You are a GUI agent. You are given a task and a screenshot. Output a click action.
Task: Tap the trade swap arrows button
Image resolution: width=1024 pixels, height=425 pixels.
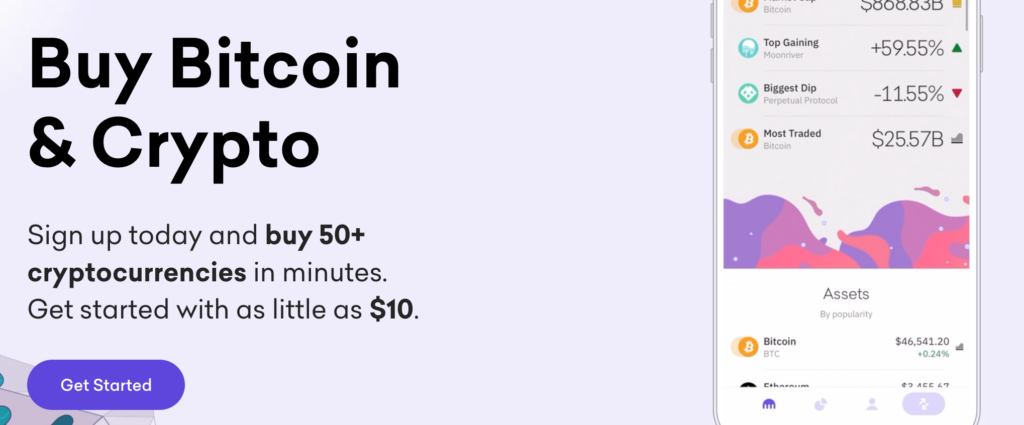(923, 404)
